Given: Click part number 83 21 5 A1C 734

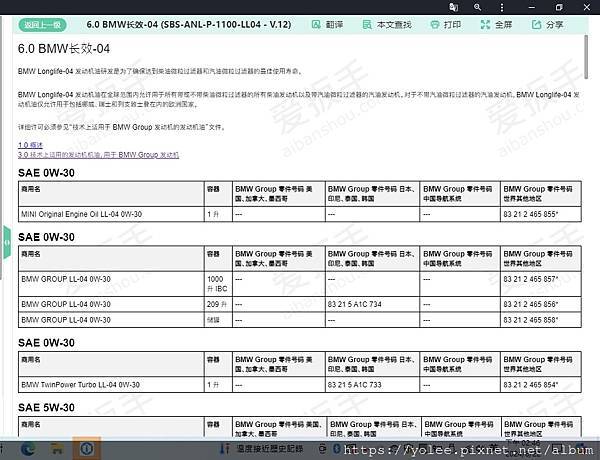Looking at the screenshot, I should [355, 304].
